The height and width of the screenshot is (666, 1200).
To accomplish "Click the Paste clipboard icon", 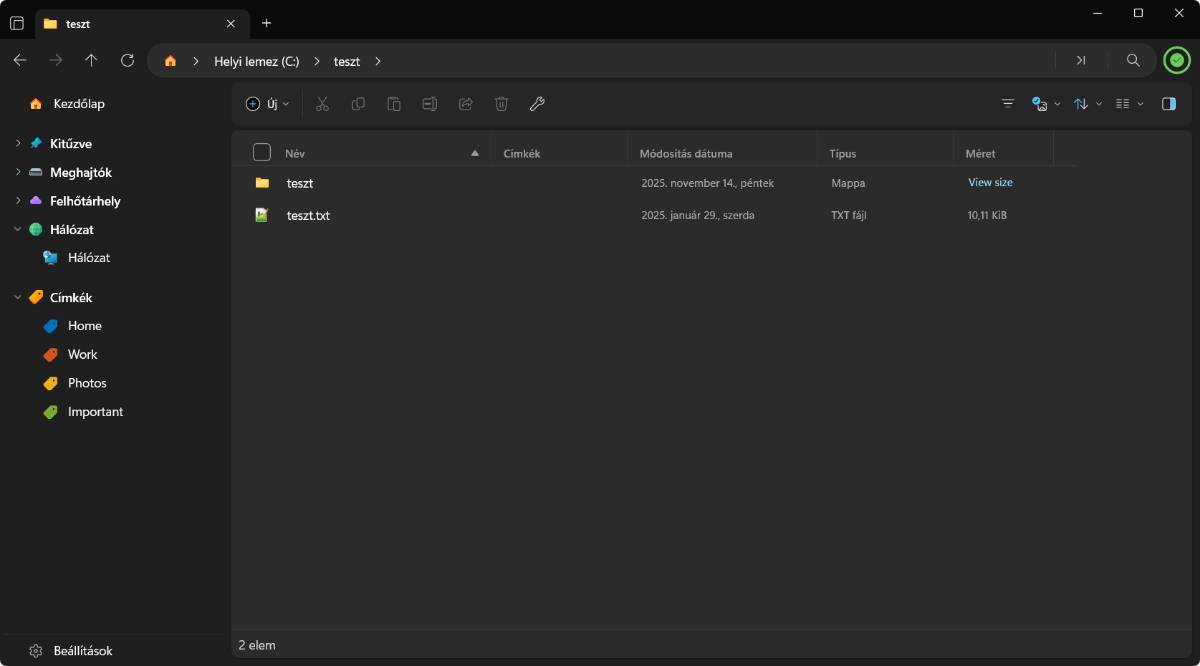I will click(x=394, y=104).
